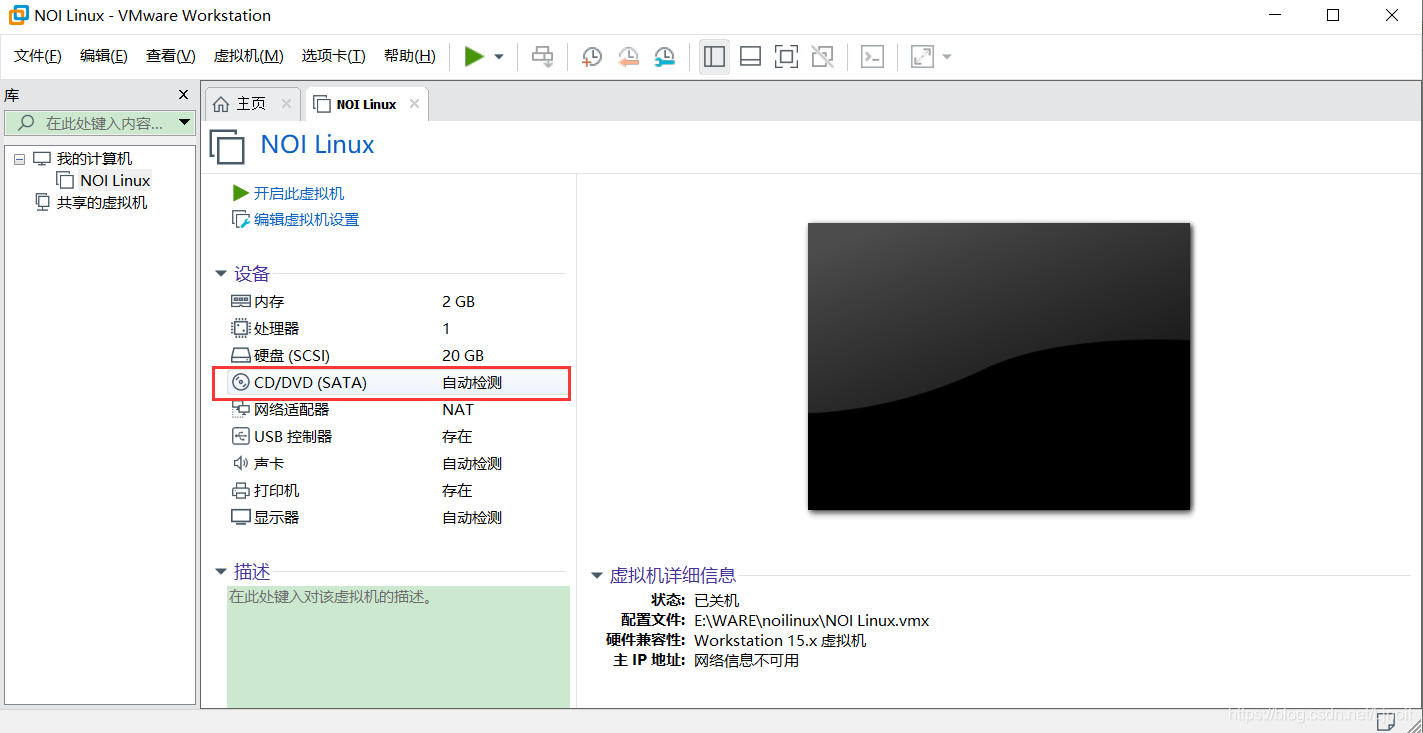Click 编辑虚拟机设置 link

point(306,220)
